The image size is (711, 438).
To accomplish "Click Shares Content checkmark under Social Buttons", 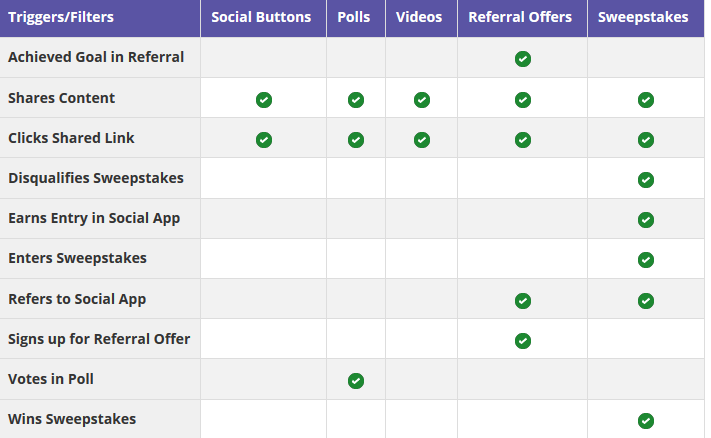I will (x=263, y=99).
